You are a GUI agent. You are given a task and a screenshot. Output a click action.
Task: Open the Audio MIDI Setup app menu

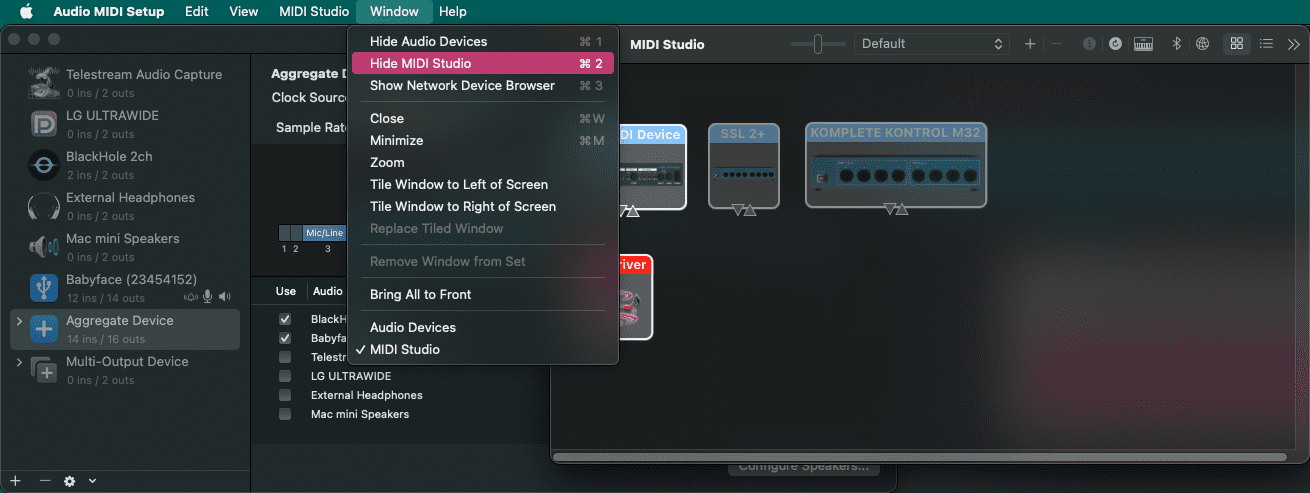click(x=109, y=12)
